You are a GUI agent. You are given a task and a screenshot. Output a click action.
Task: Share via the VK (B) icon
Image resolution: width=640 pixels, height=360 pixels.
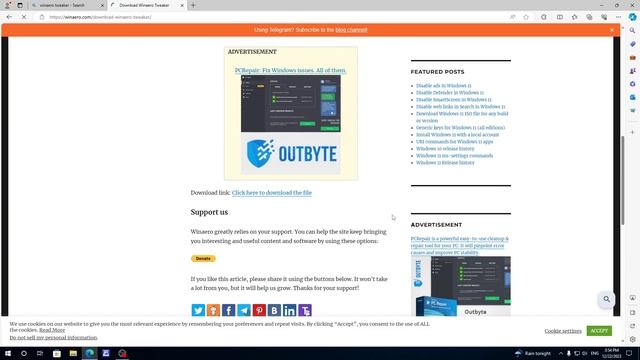pyautogui.click(x=274, y=310)
